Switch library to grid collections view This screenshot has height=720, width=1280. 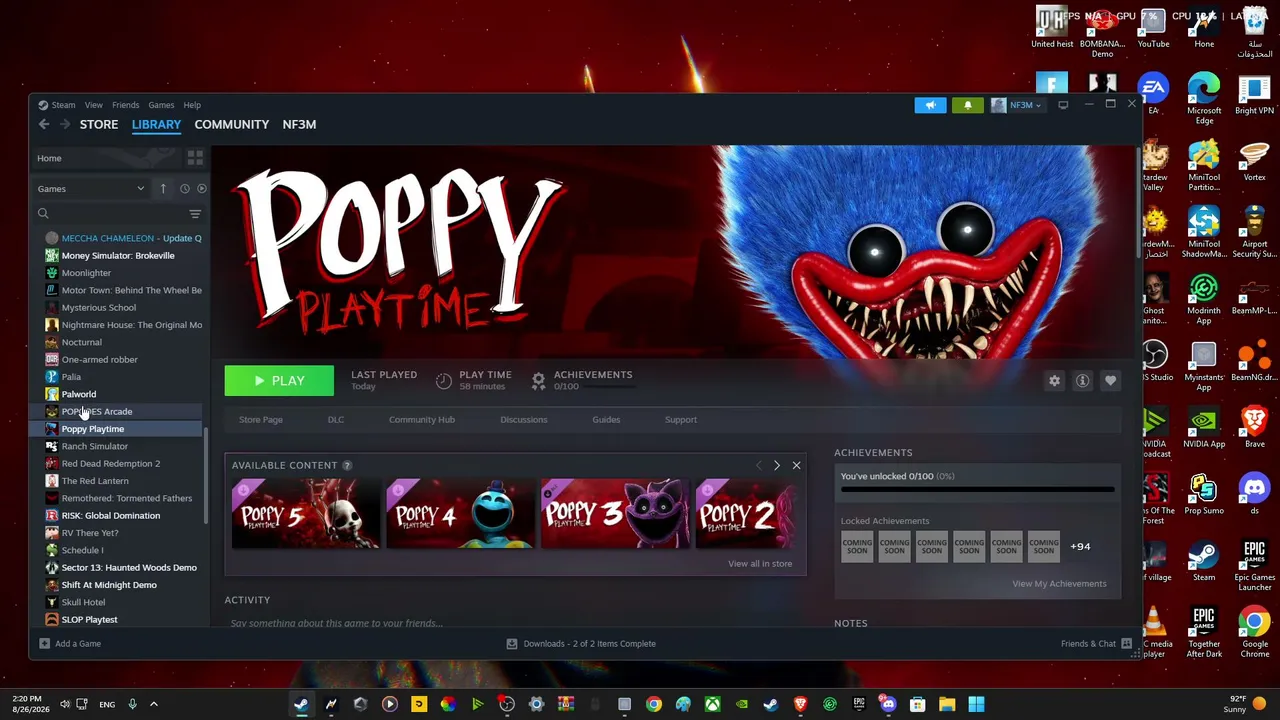pos(195,158)
